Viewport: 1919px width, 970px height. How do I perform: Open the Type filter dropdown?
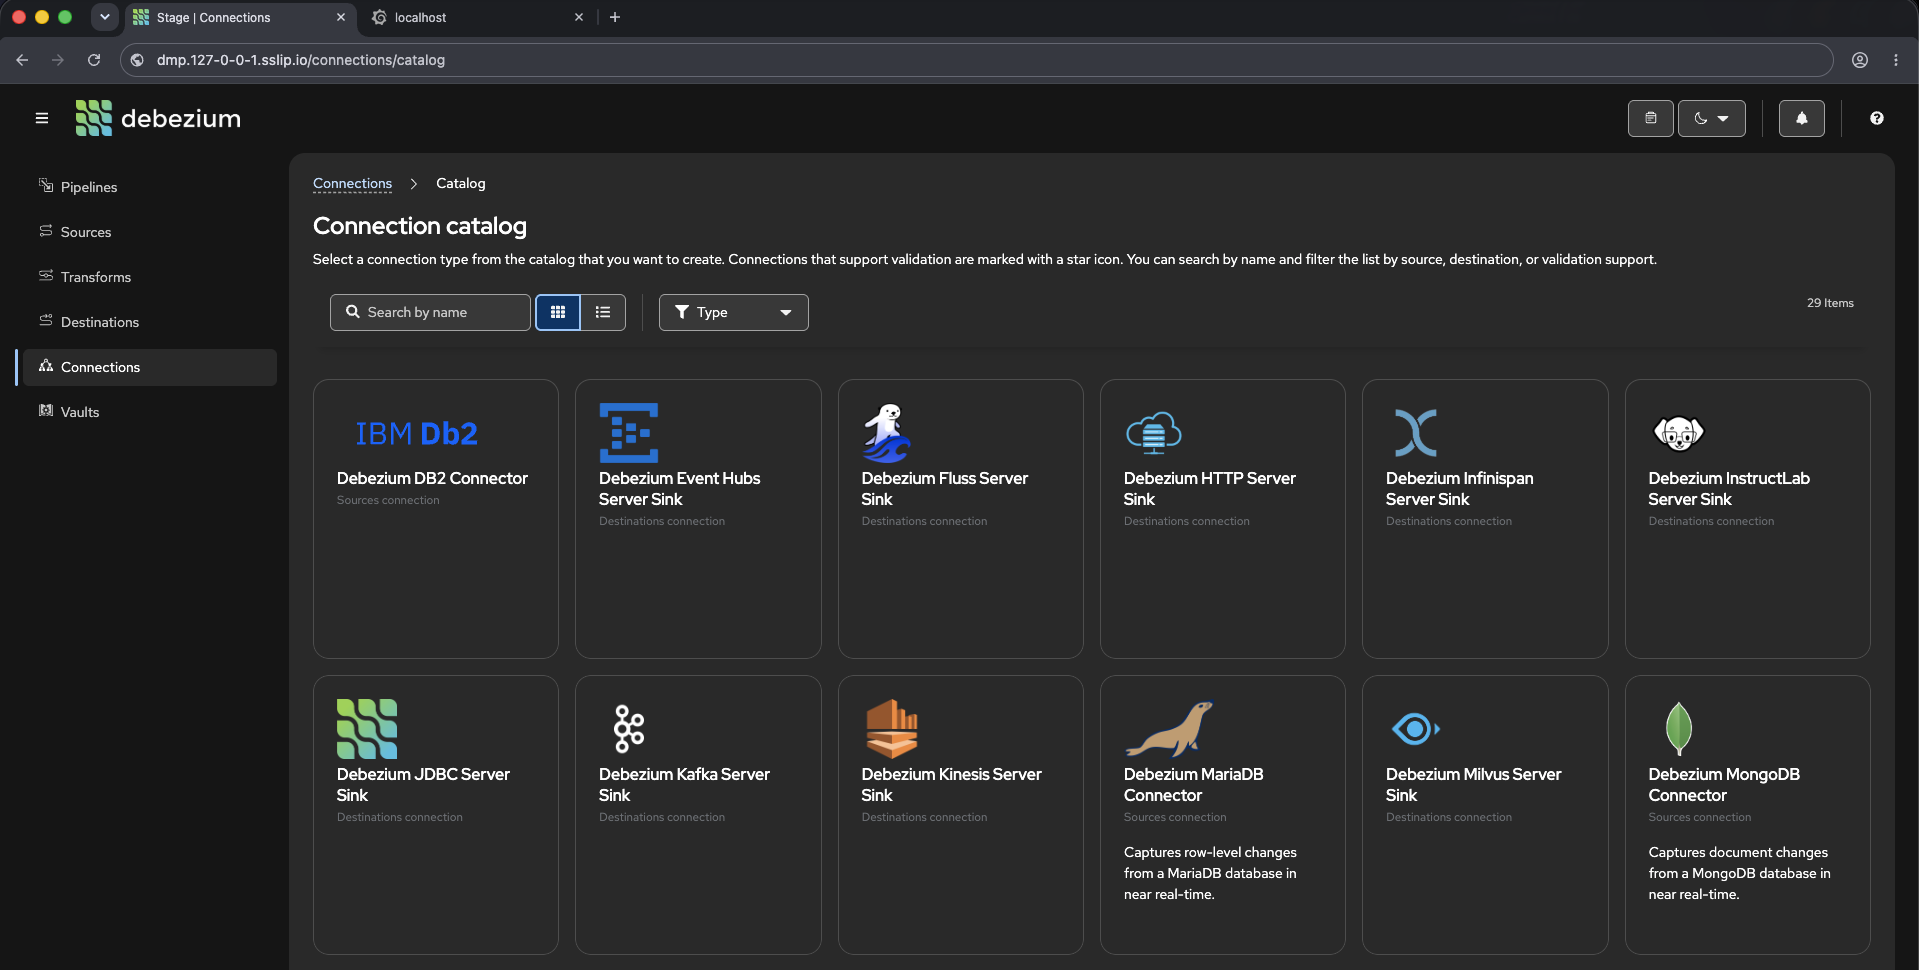733,312
